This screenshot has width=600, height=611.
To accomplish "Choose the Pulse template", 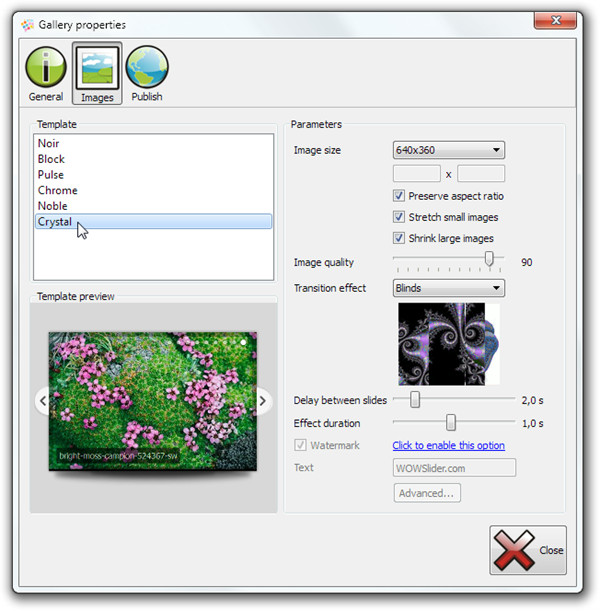I will tap(153, 175).
